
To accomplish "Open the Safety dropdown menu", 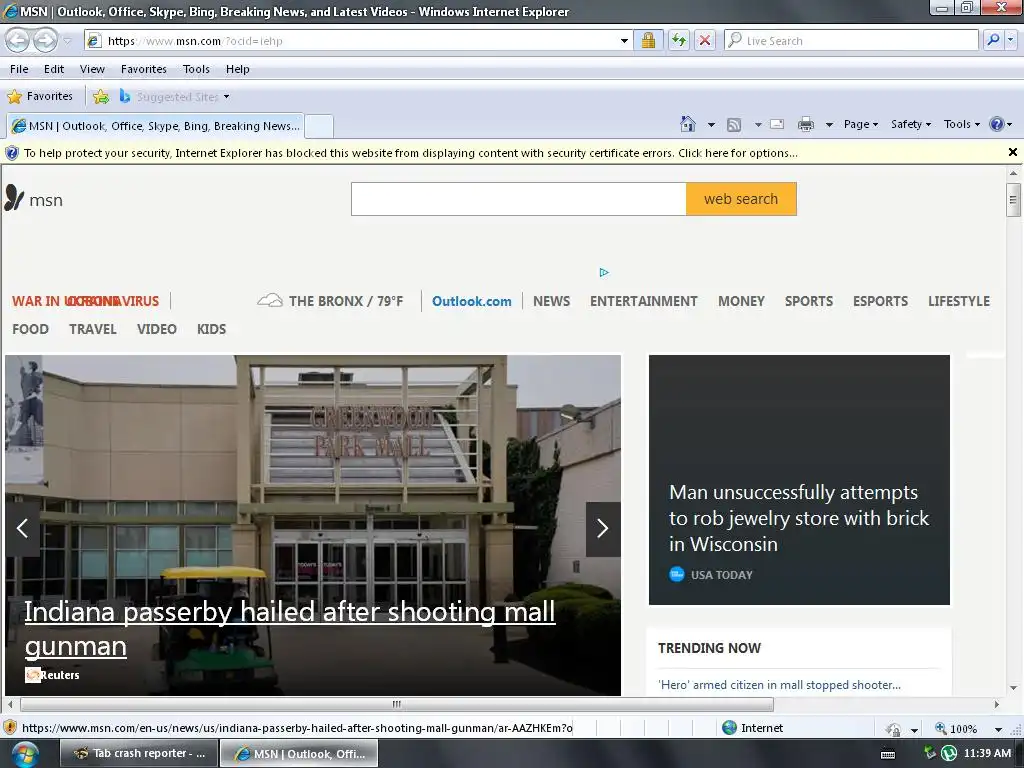I will (x=911, y=124).
